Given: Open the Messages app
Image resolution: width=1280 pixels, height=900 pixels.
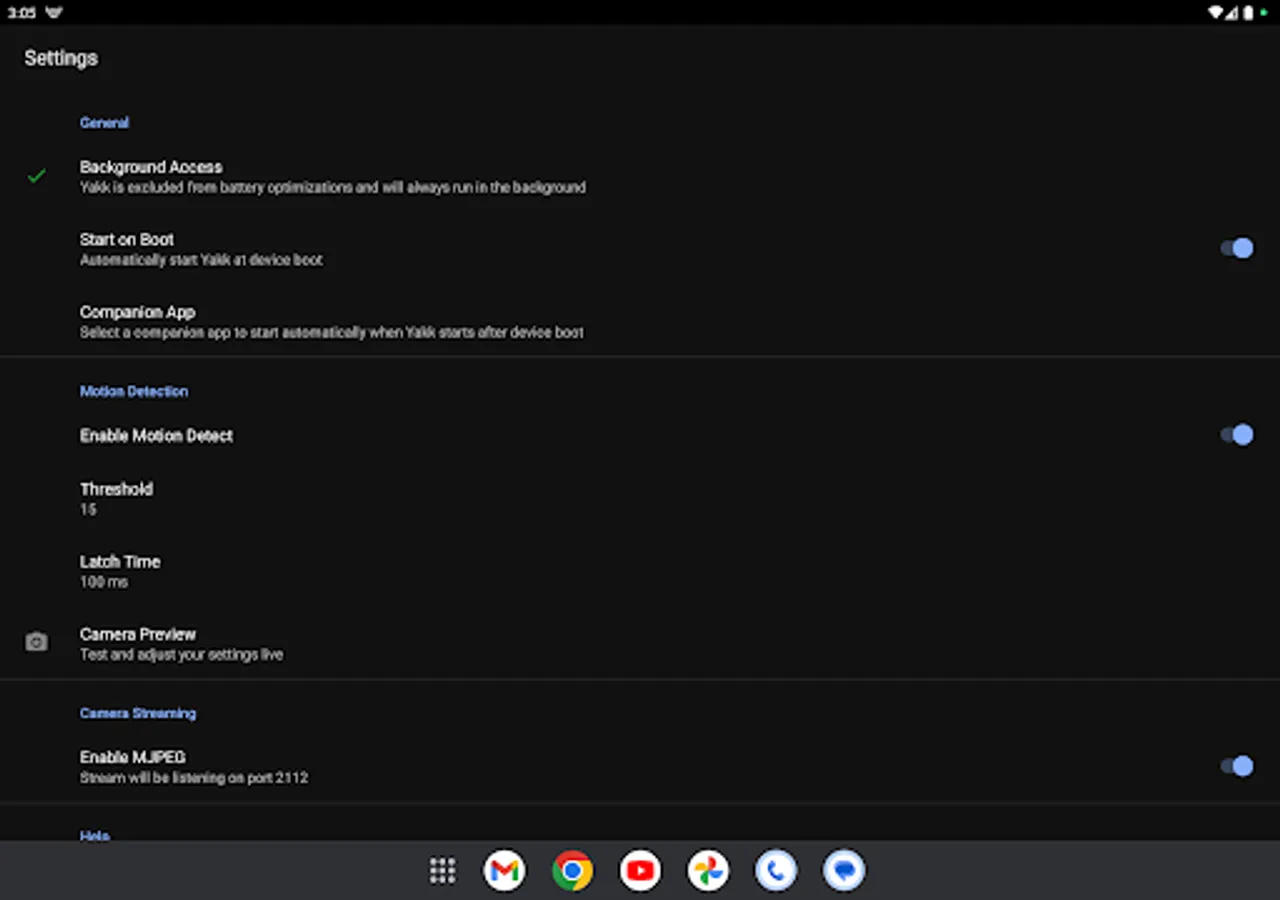Looking at the screenshot, I should 843,870.
